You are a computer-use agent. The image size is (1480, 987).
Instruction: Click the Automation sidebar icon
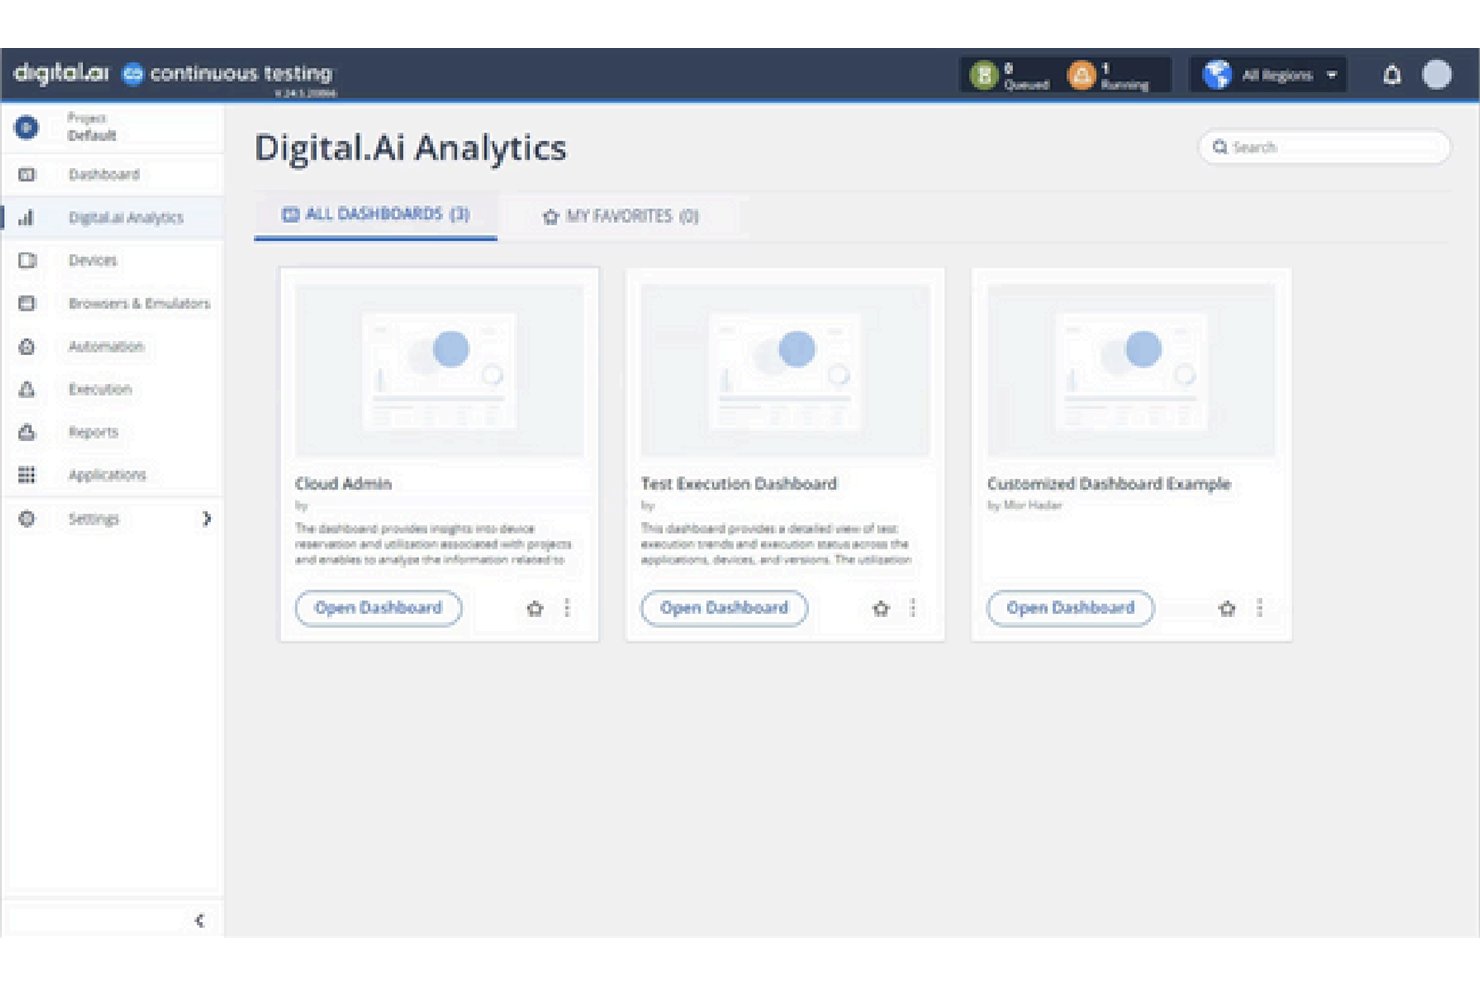pyautogui.click(x=27, y=347)
